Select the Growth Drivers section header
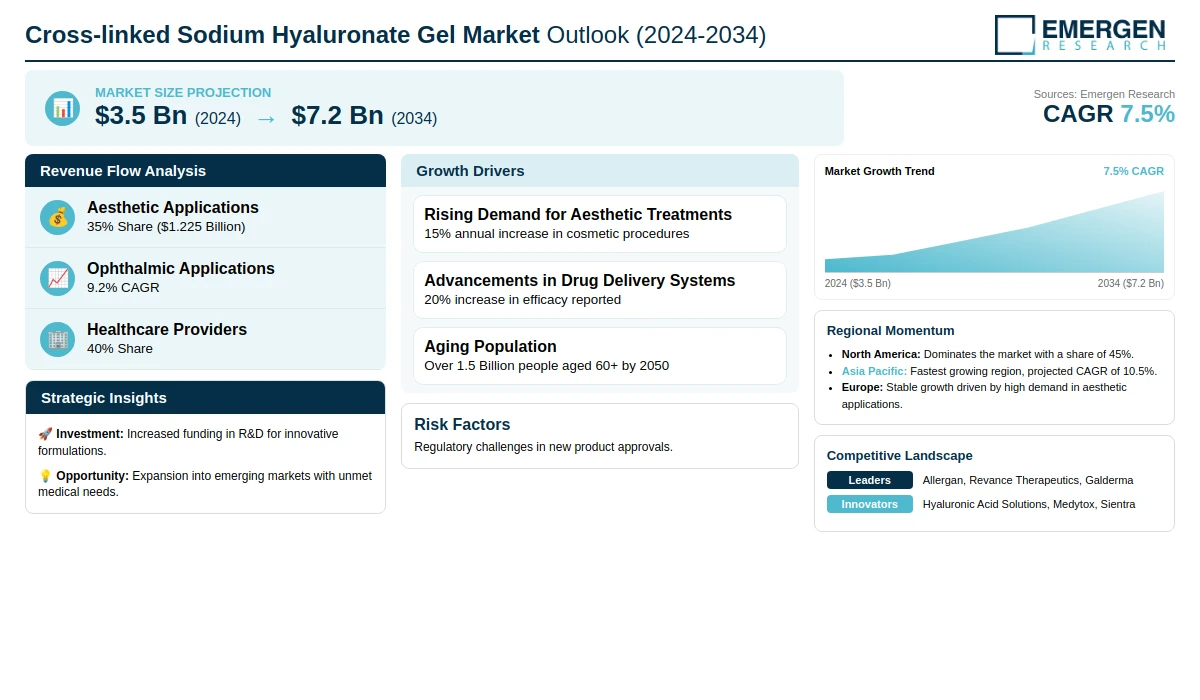Screen dimensions: 1200x700 (600, 170)
